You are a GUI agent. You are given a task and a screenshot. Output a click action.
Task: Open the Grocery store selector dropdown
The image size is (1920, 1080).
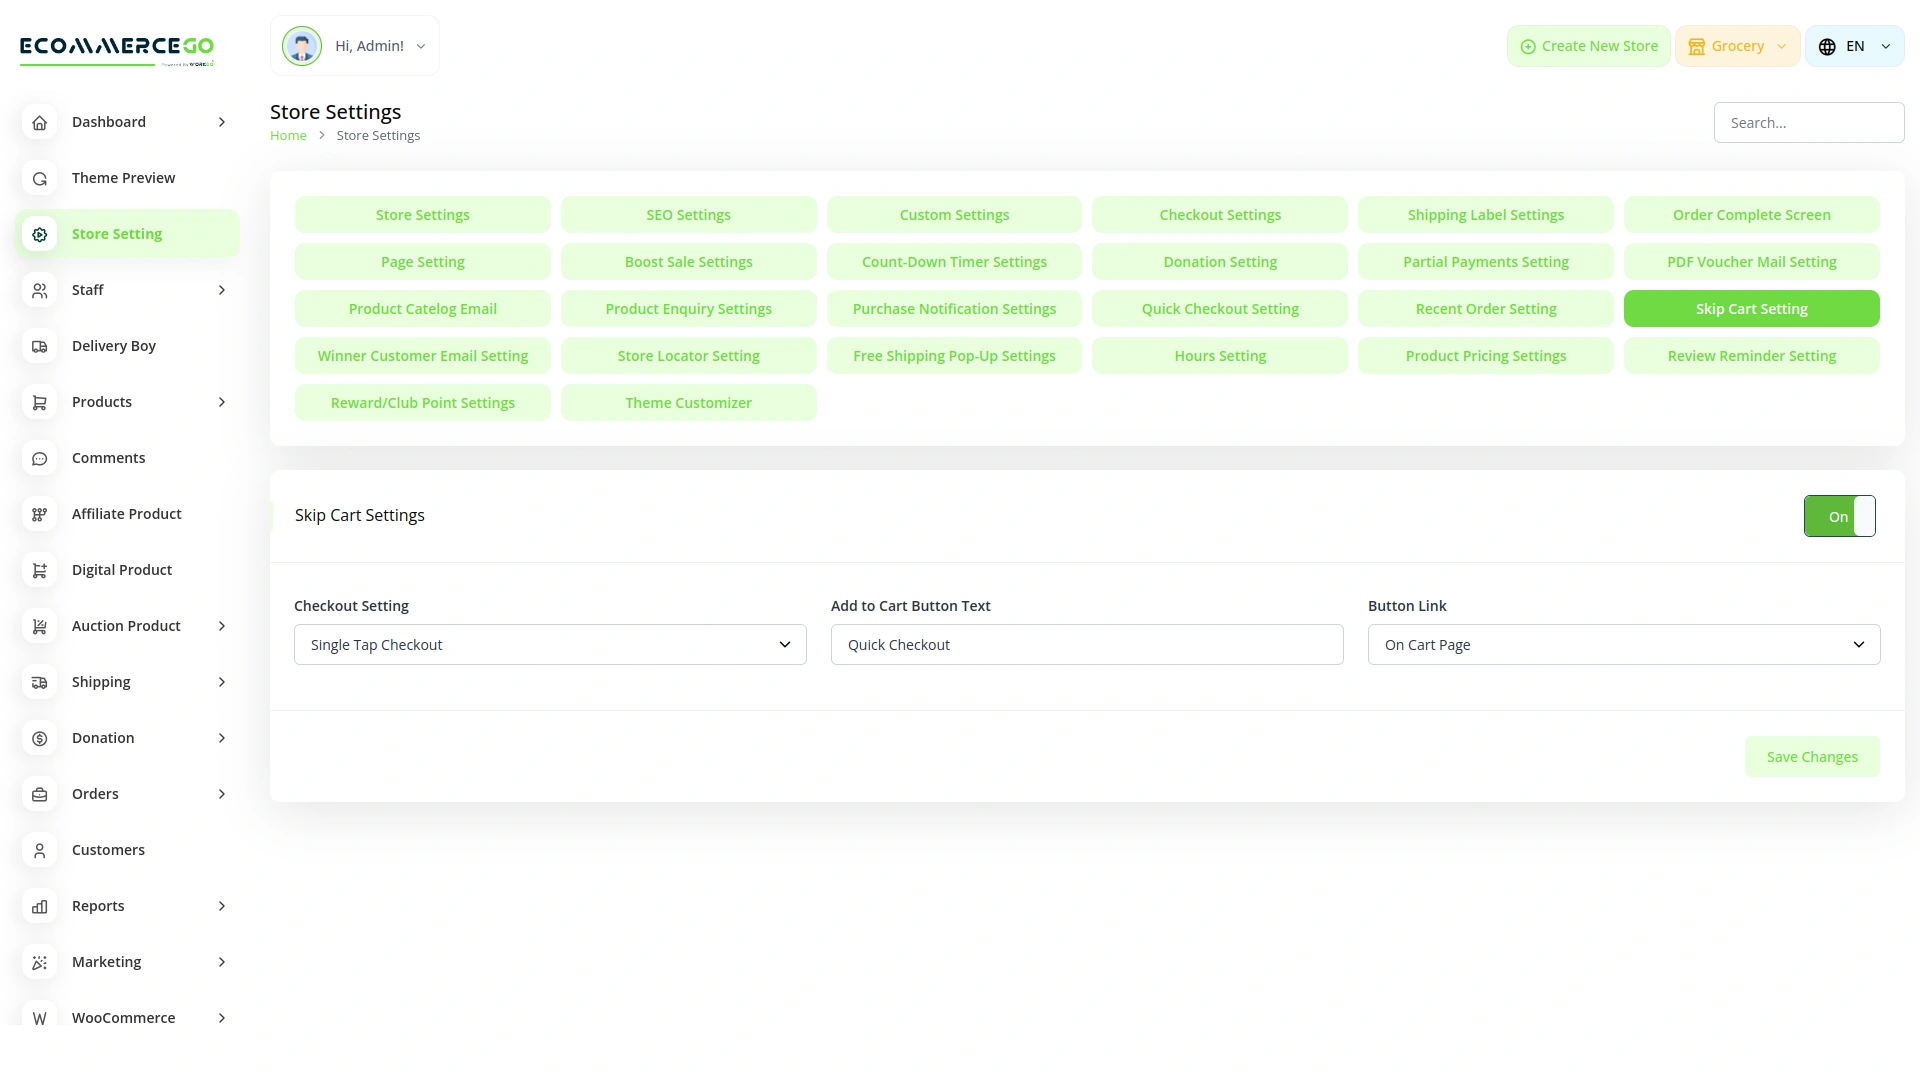click(1737, 46)
